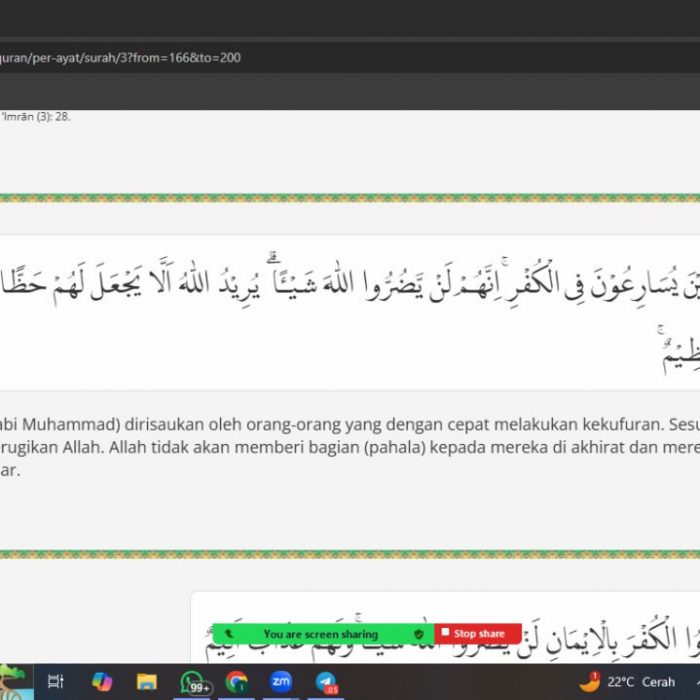Click the phone icon on sharing bar
The height and width of the screenshot is (700, 700).
(x=228, y=634)
